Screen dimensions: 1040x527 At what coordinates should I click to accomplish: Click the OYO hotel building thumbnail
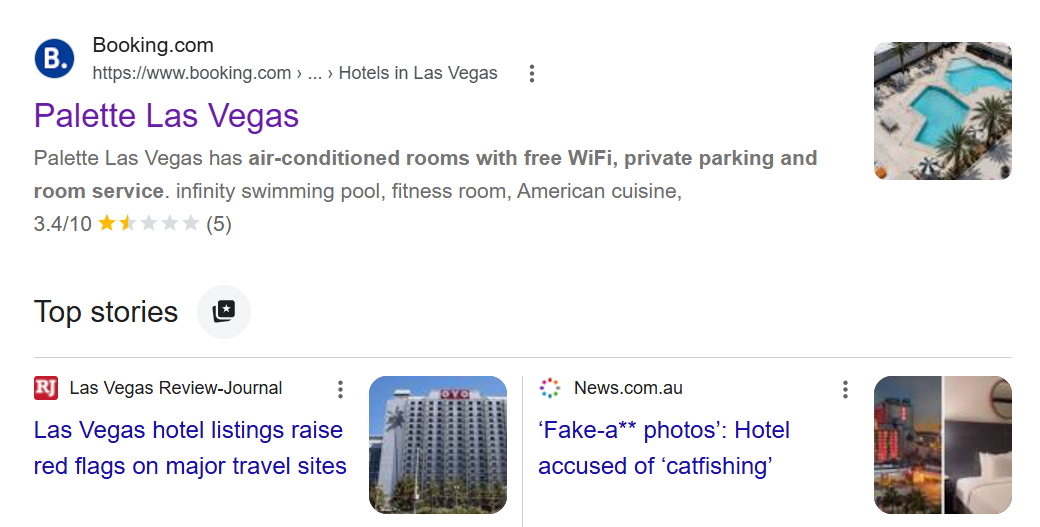(438, 445)
